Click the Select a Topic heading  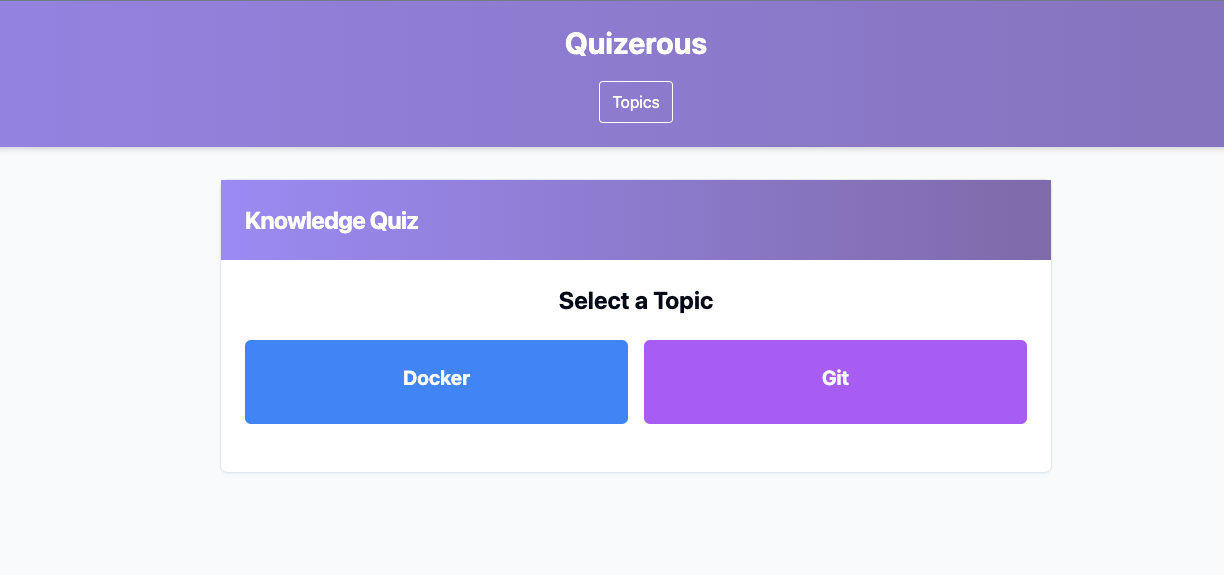[636, 301]
